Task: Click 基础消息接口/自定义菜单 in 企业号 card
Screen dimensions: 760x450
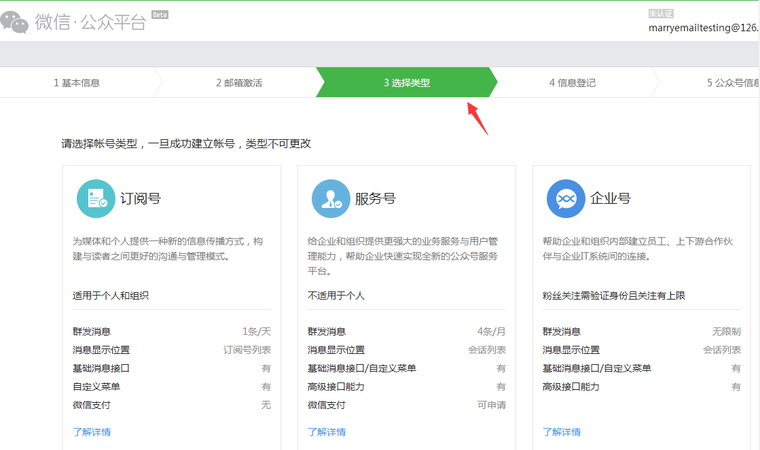Action: (597, 369)
